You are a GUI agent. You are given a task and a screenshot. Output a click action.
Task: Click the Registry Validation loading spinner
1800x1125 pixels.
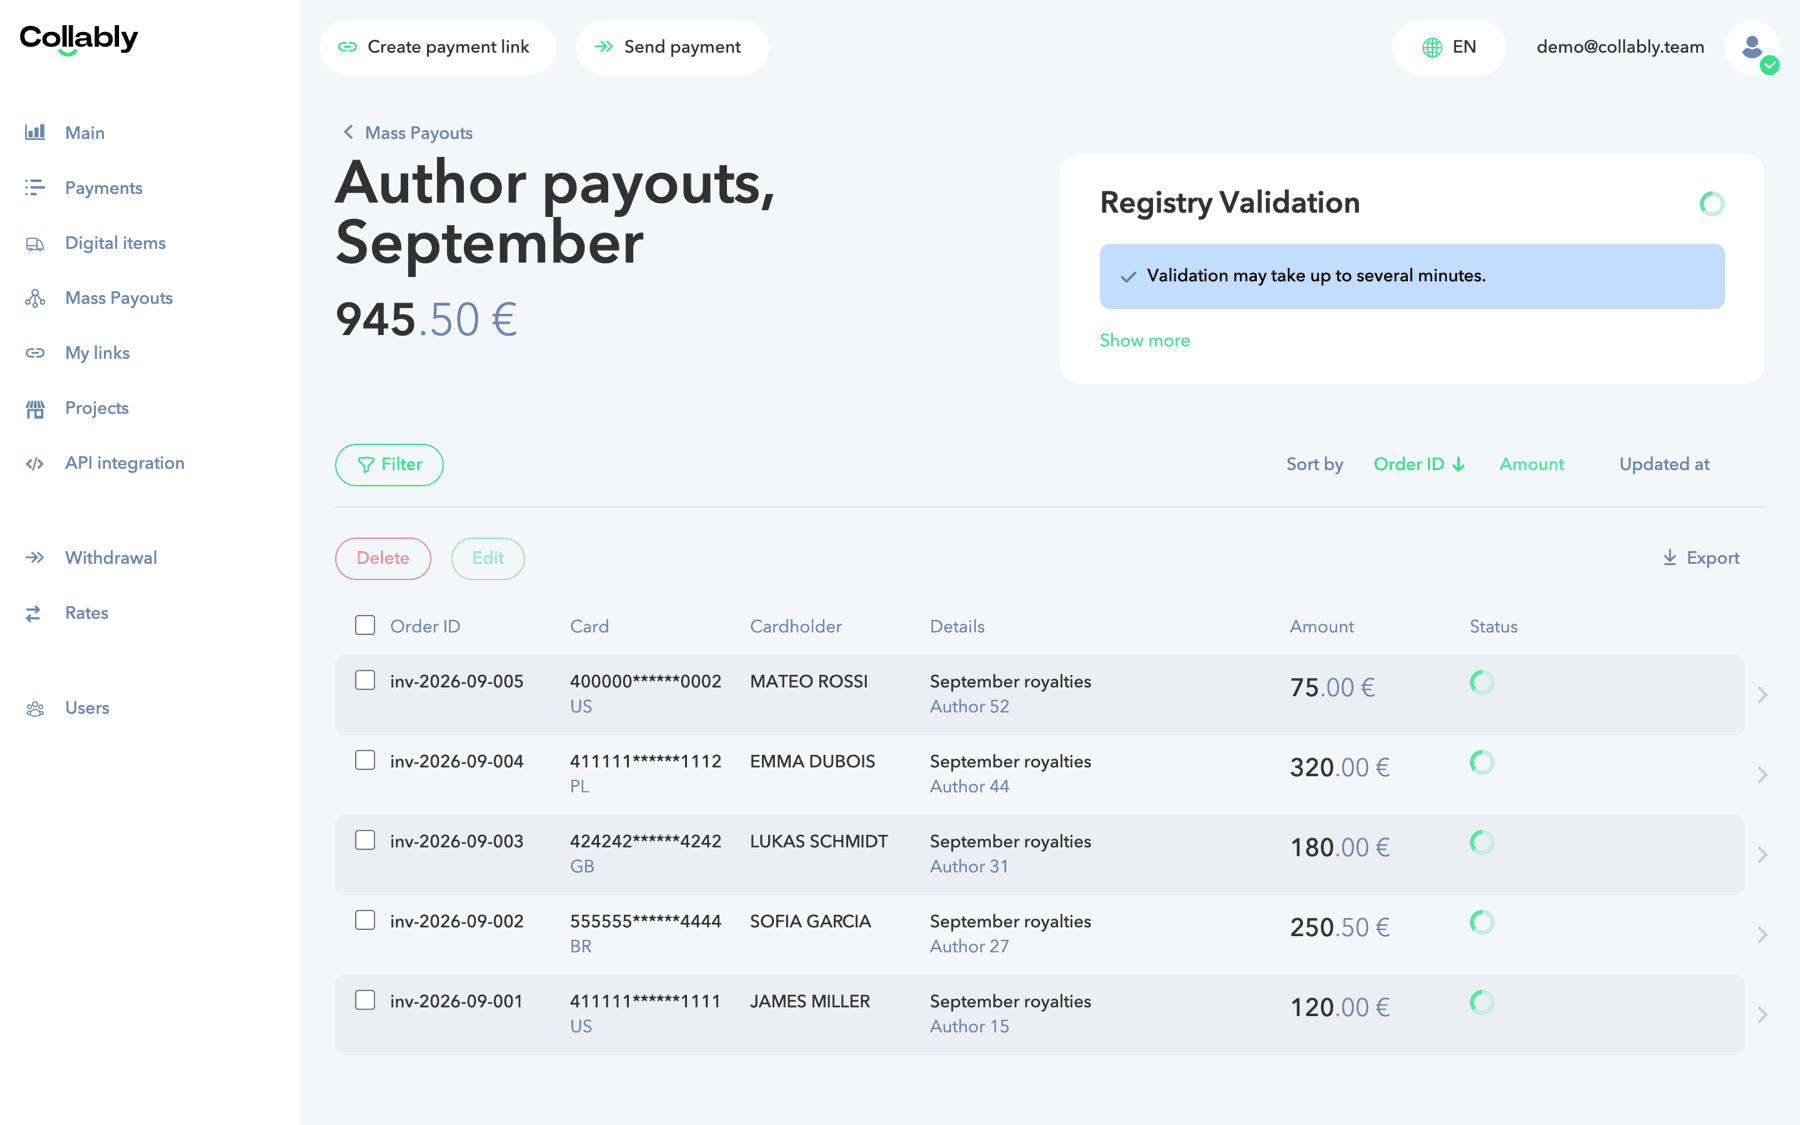(1712, 203)
